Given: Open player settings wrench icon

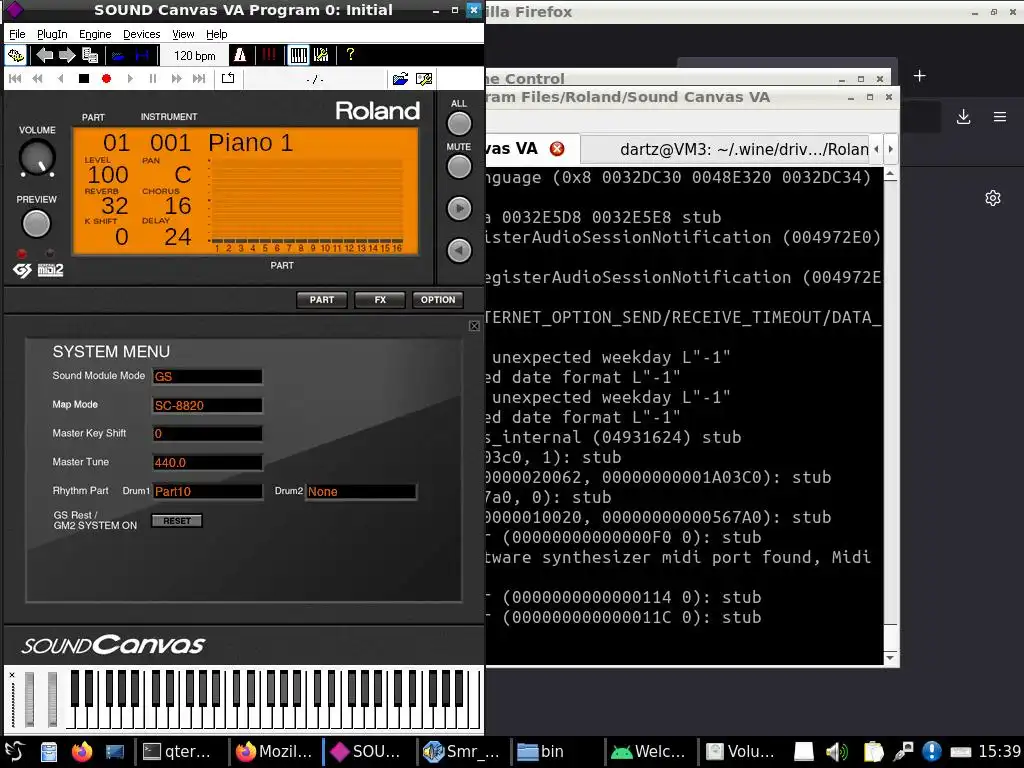Looking at the screenshot, I should [x=424, y=79].
